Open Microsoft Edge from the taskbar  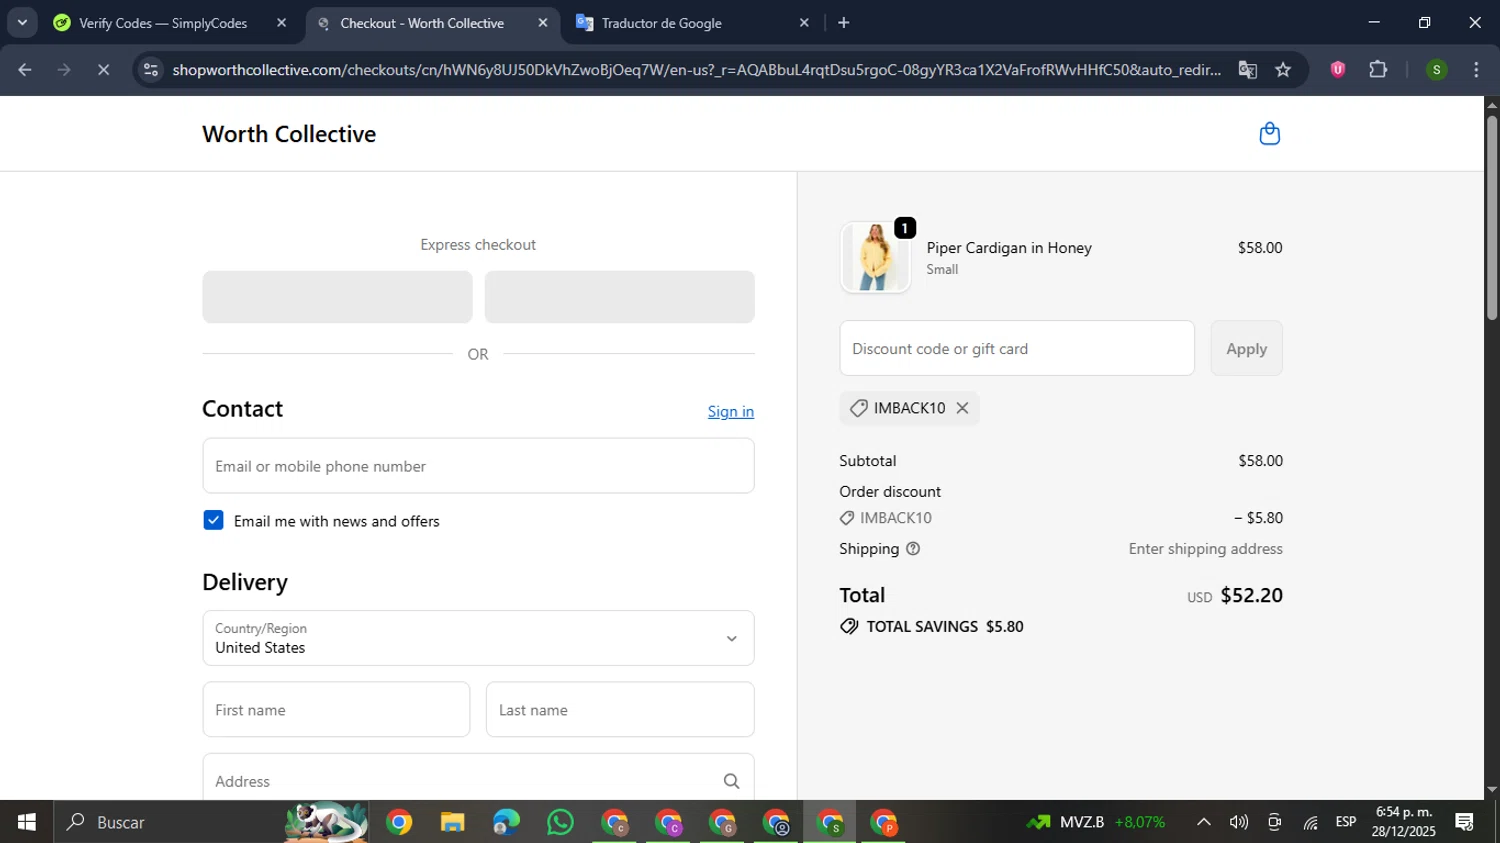tap(507, 822)
